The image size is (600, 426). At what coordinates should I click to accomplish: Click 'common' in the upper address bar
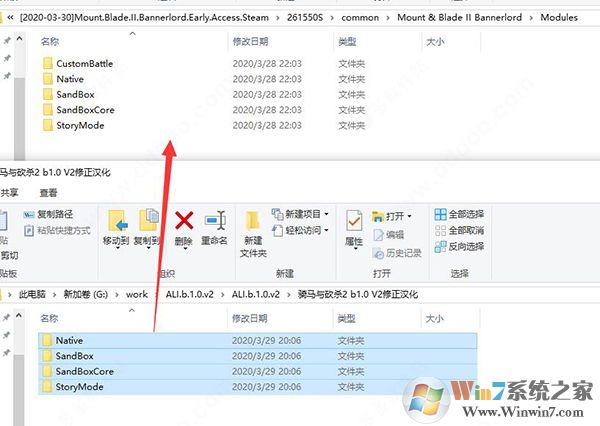pos(360,18)
